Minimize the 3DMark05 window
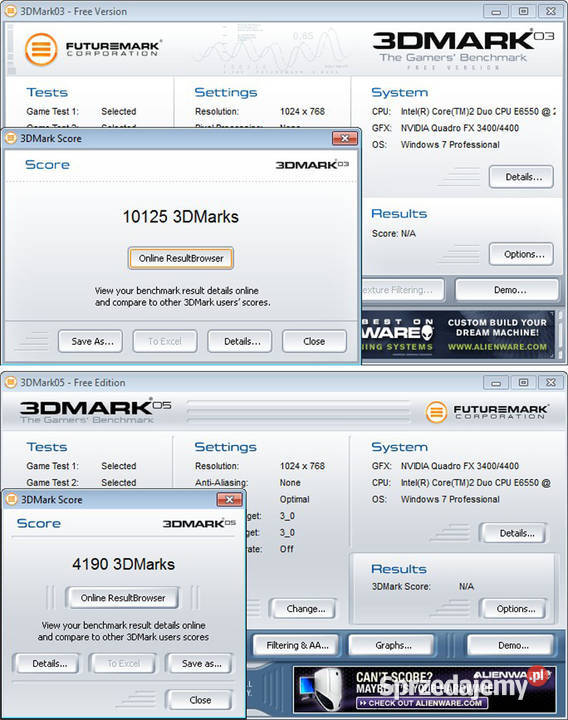The height and width of the screenshot is (720, 568). (496, 382)
